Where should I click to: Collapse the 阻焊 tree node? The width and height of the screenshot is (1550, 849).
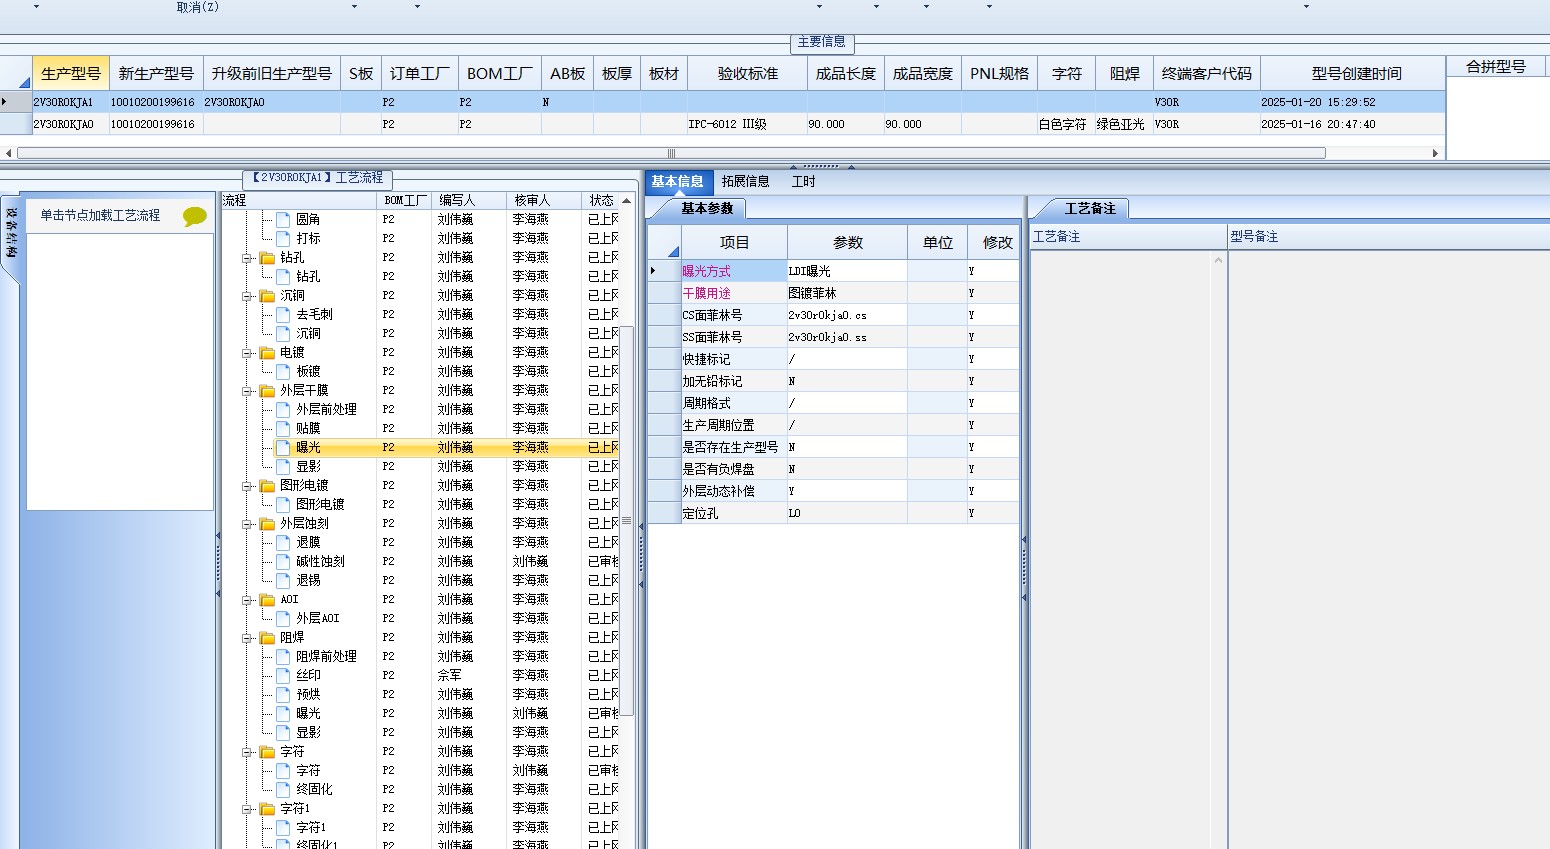click(247, 638)
